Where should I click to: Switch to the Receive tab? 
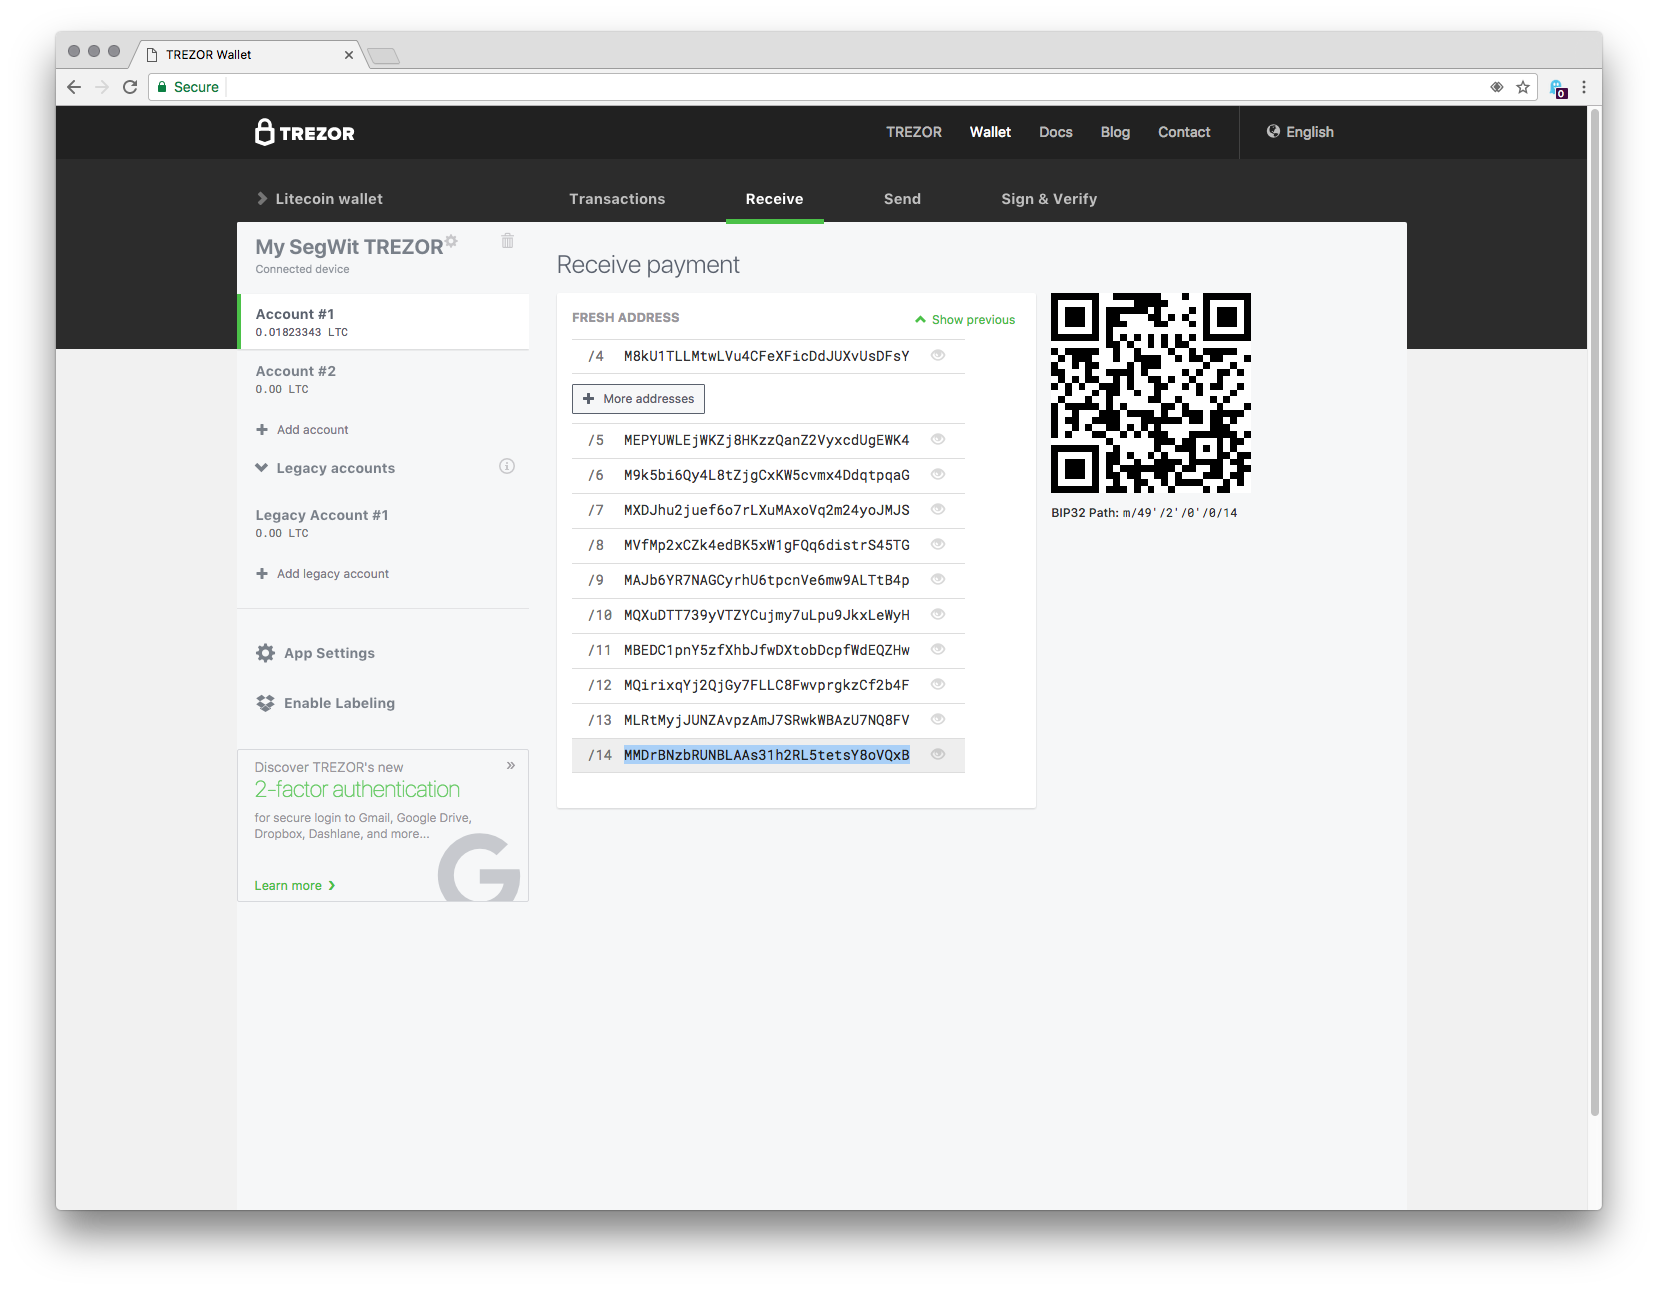tap(774, 199)
